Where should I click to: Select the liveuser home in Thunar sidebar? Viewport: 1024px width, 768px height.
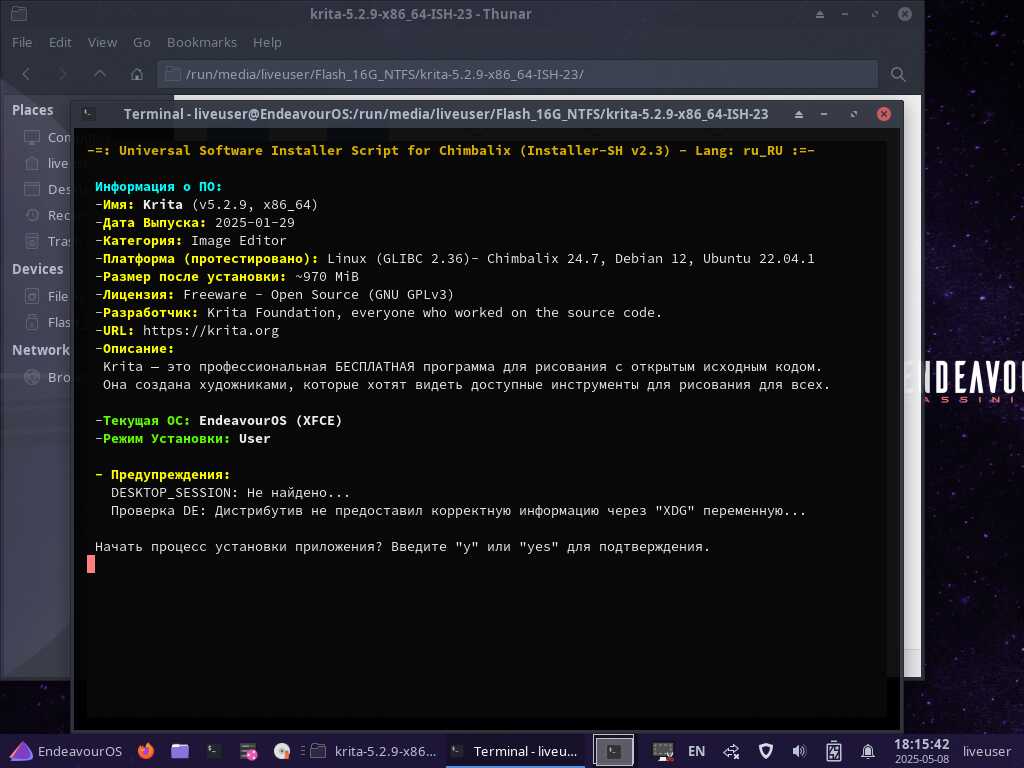(x=46, y=163)
